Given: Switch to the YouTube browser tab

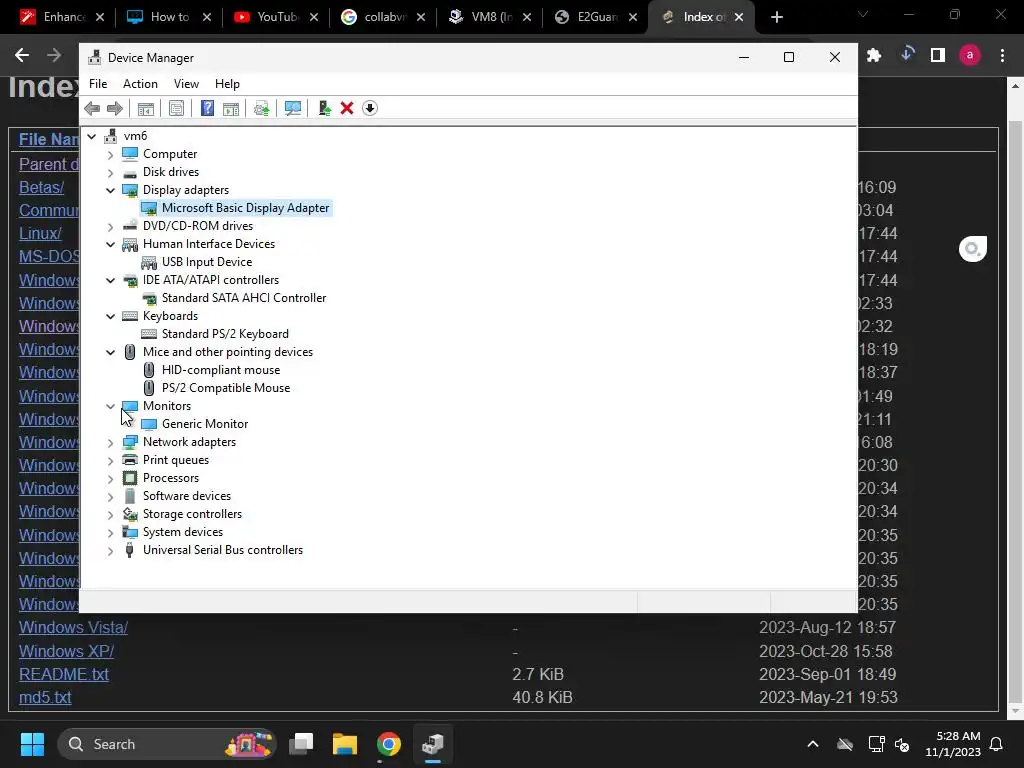Looking at the screenshot, I should [x=275, y=17].
